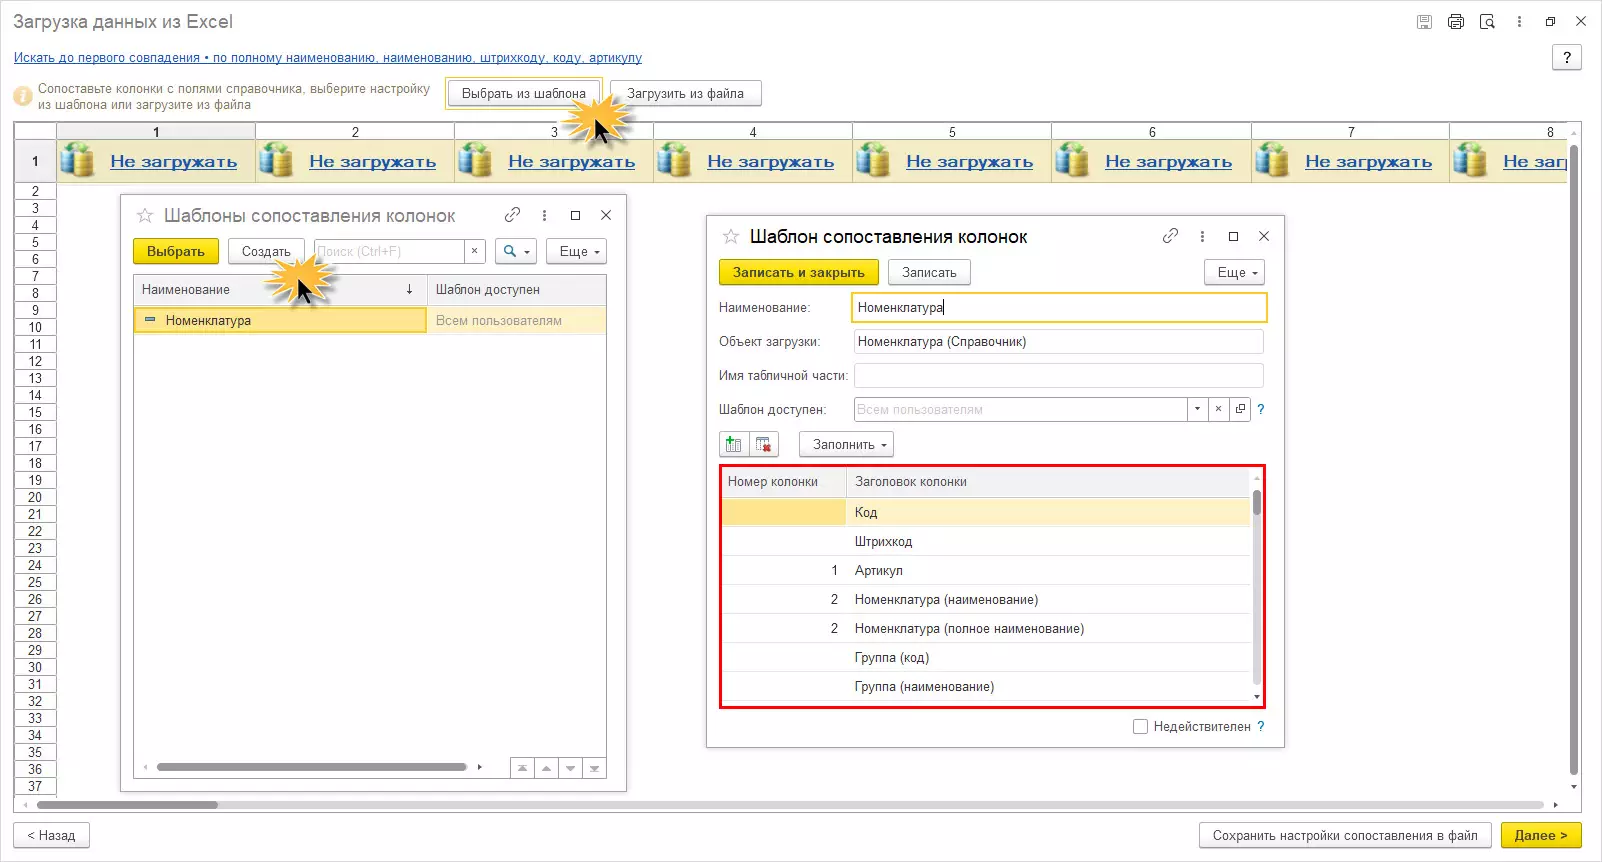Sort by the "Наименование" column header
This screenshot has width=1602, height=862.
[x=280, y=290]
